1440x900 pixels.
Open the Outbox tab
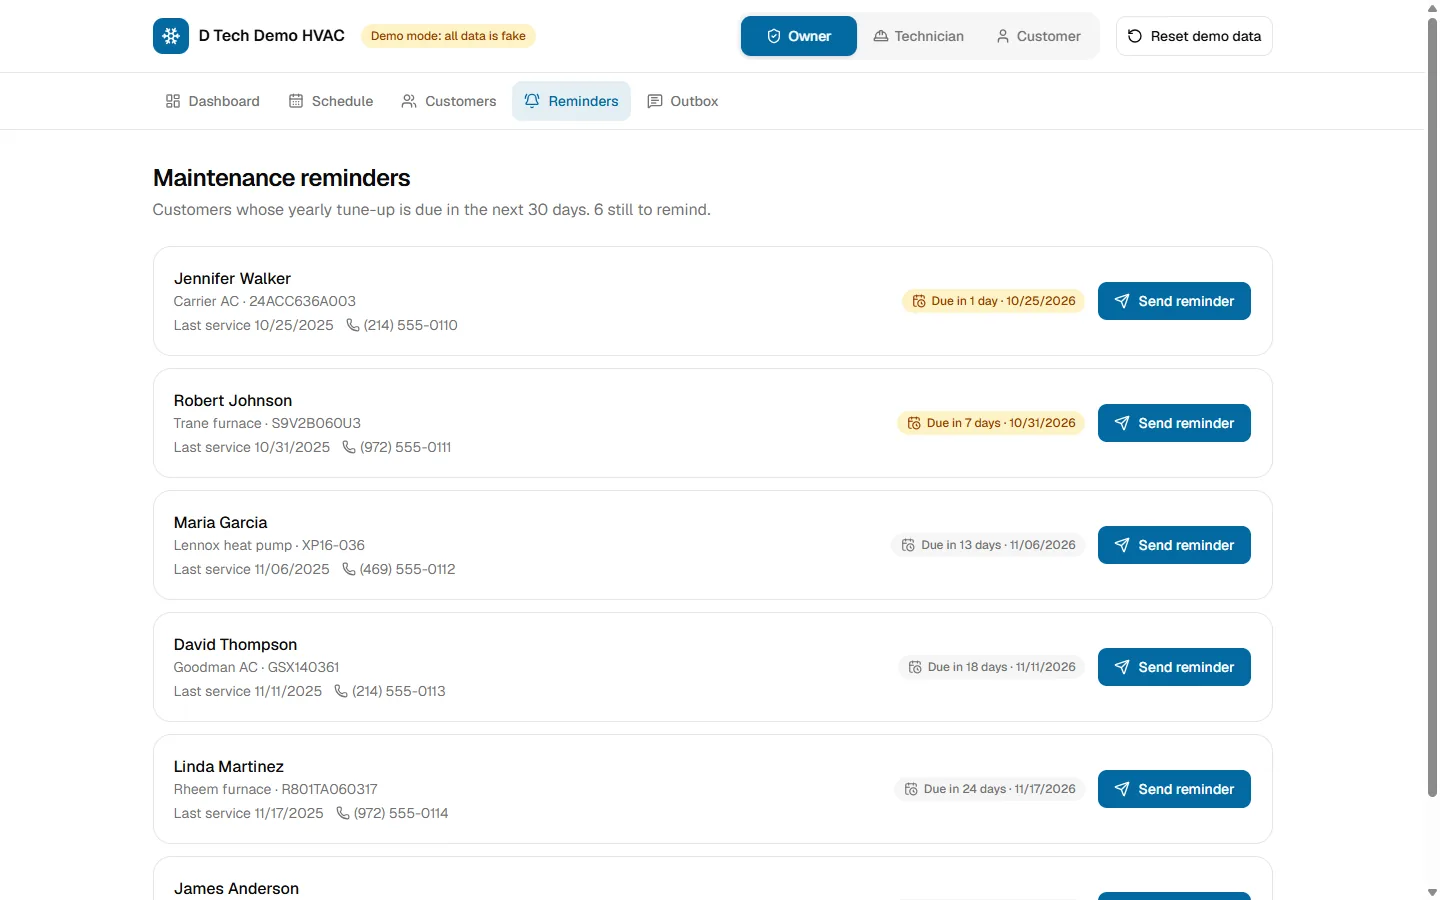pyautogui.click(x=683, y=101)
